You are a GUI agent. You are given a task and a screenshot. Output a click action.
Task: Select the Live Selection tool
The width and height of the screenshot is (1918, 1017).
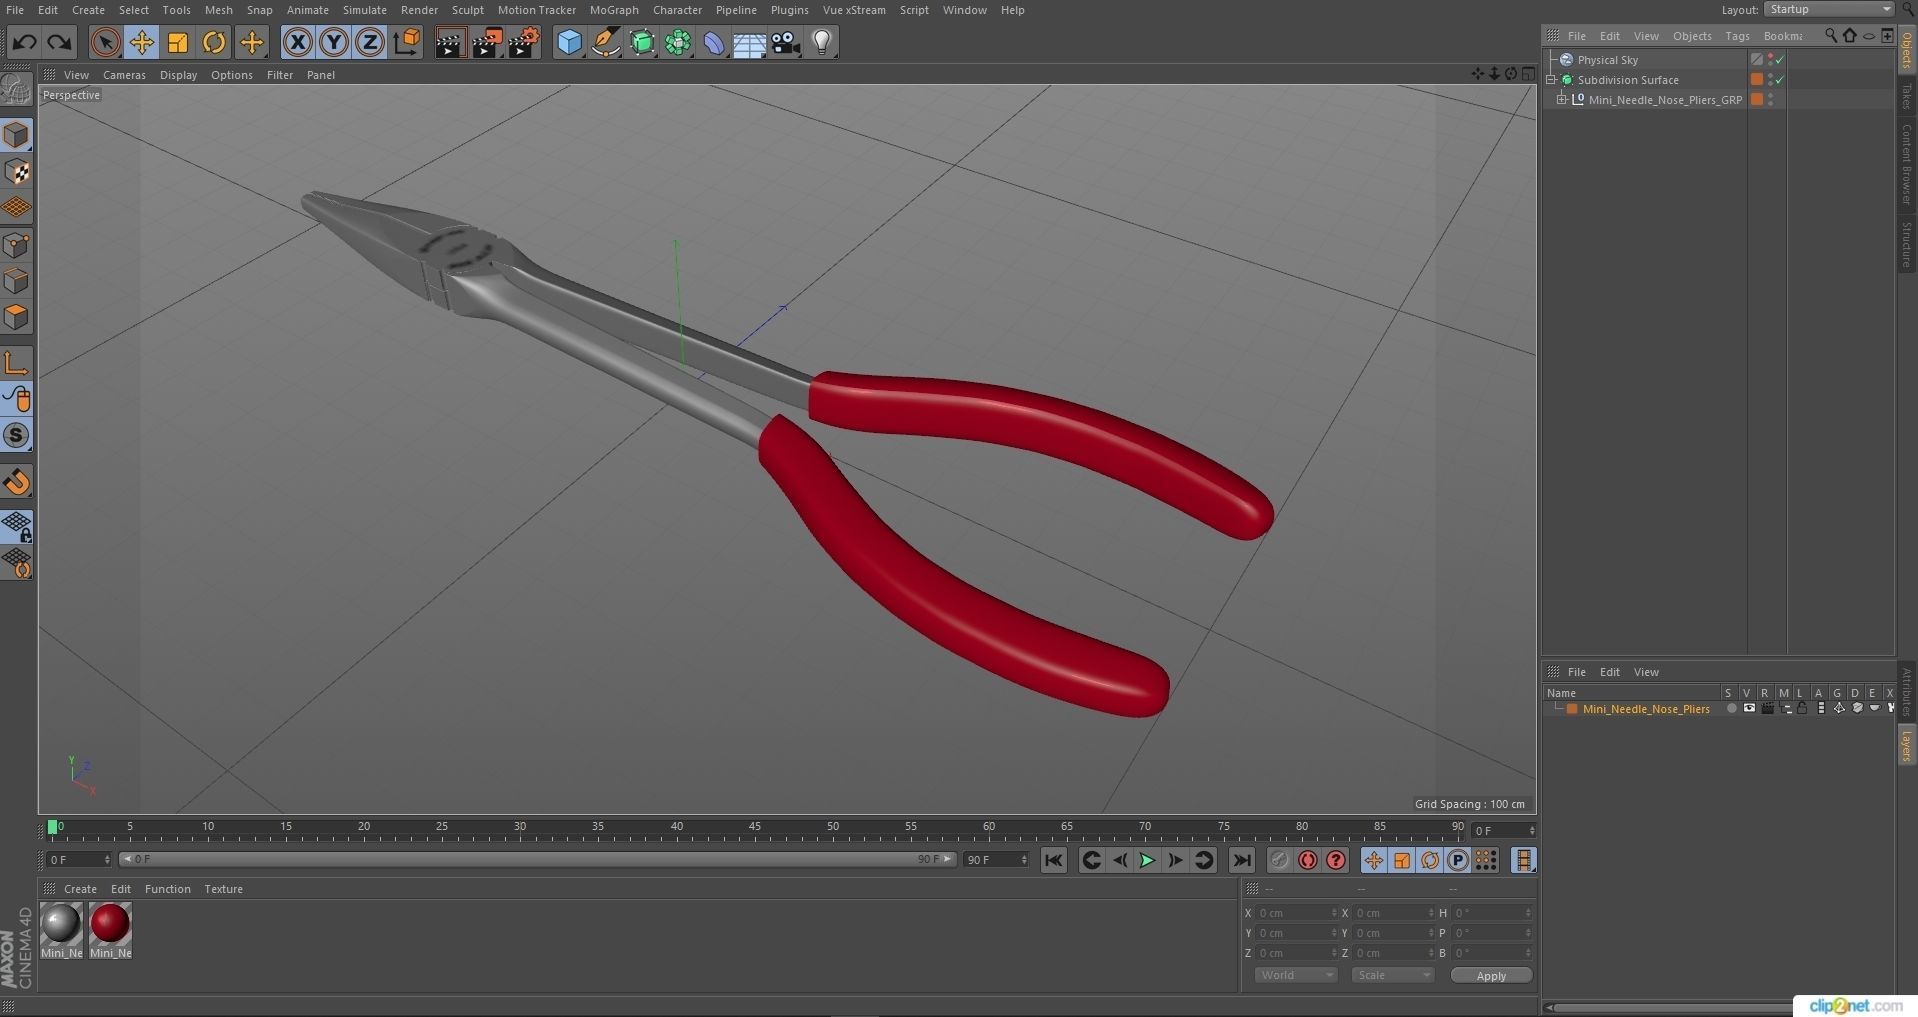click(x=105, y=42)
